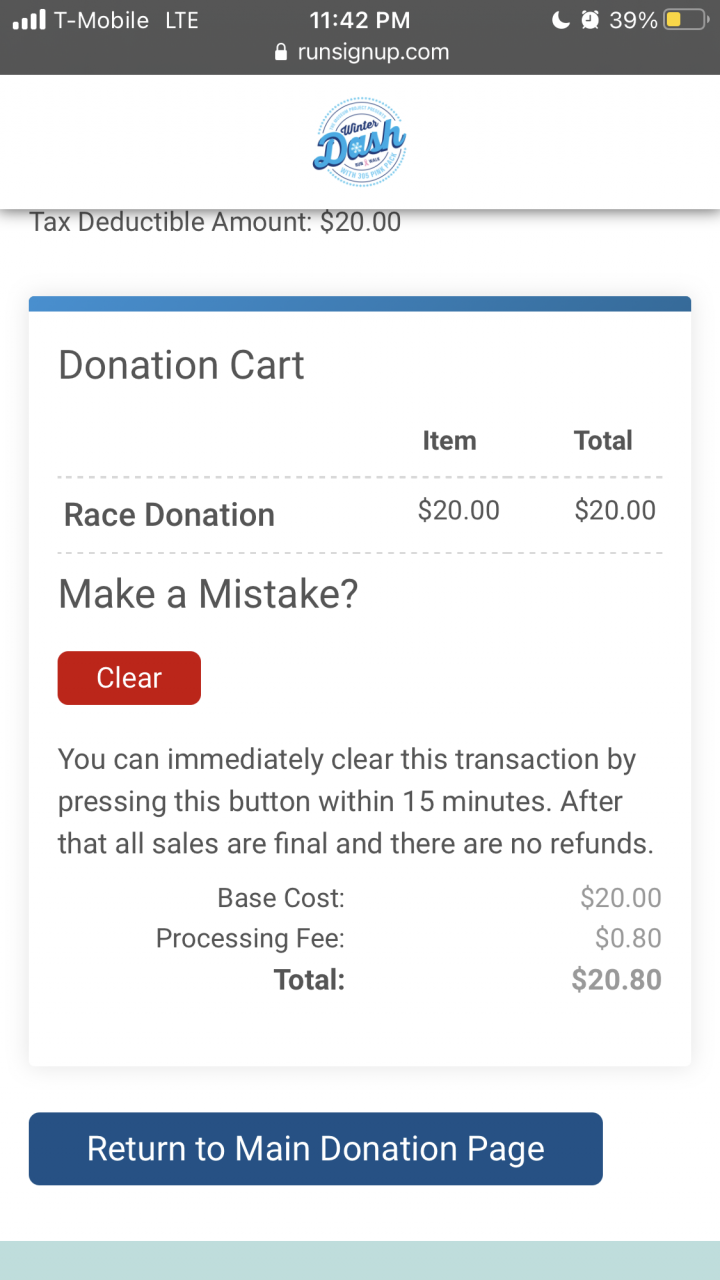720x1280 pixels.
Task: Tap the Make a Mistake? heading
Action: point(208,595)
